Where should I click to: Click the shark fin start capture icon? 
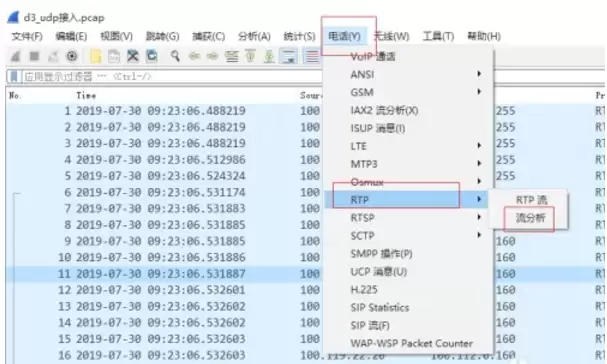[15, 57]
